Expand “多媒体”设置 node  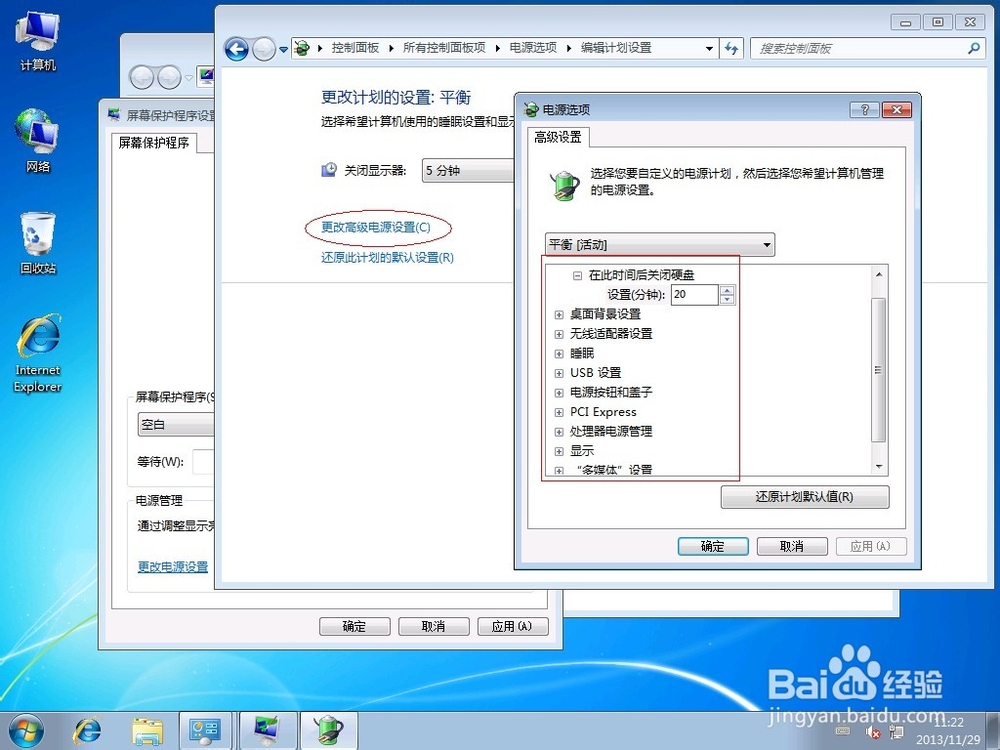[559, 471]
